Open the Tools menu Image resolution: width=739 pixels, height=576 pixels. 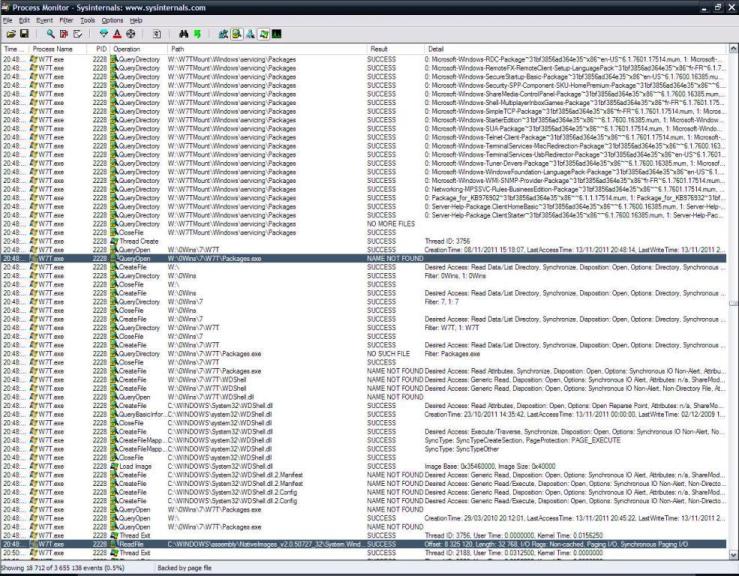coord(87,20)
